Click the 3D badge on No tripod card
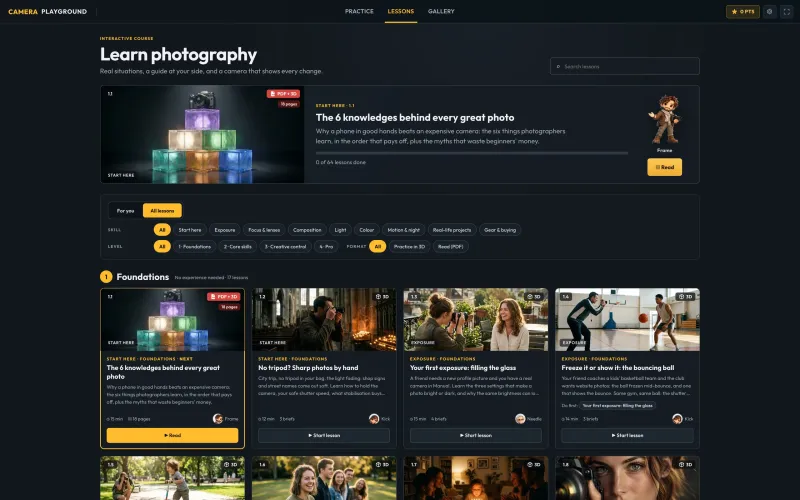 pos(383,296)
